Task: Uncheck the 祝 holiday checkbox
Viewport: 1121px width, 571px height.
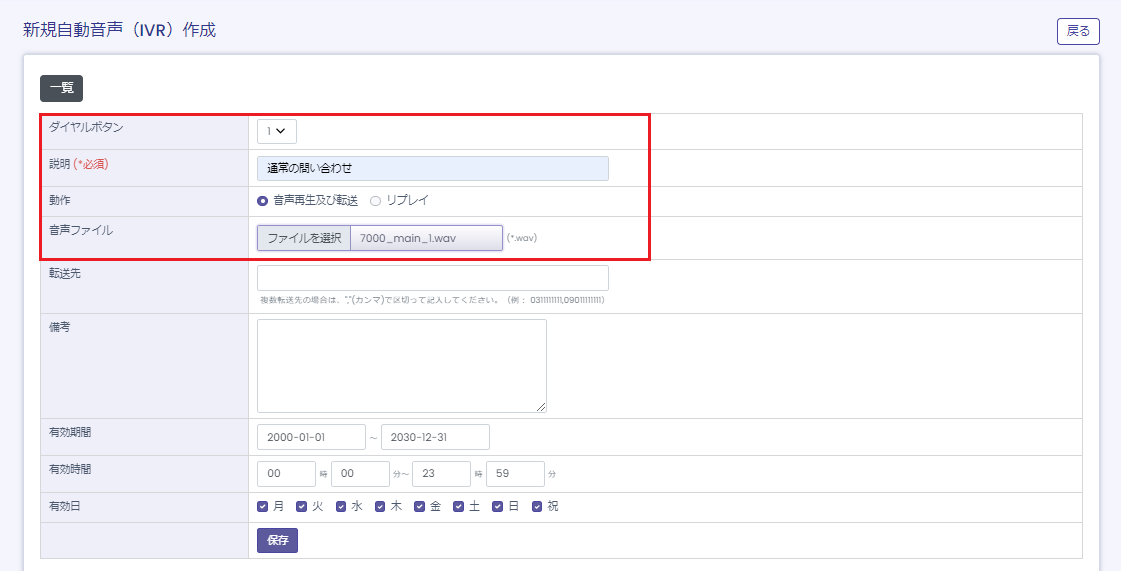Action: coord(537,507)
